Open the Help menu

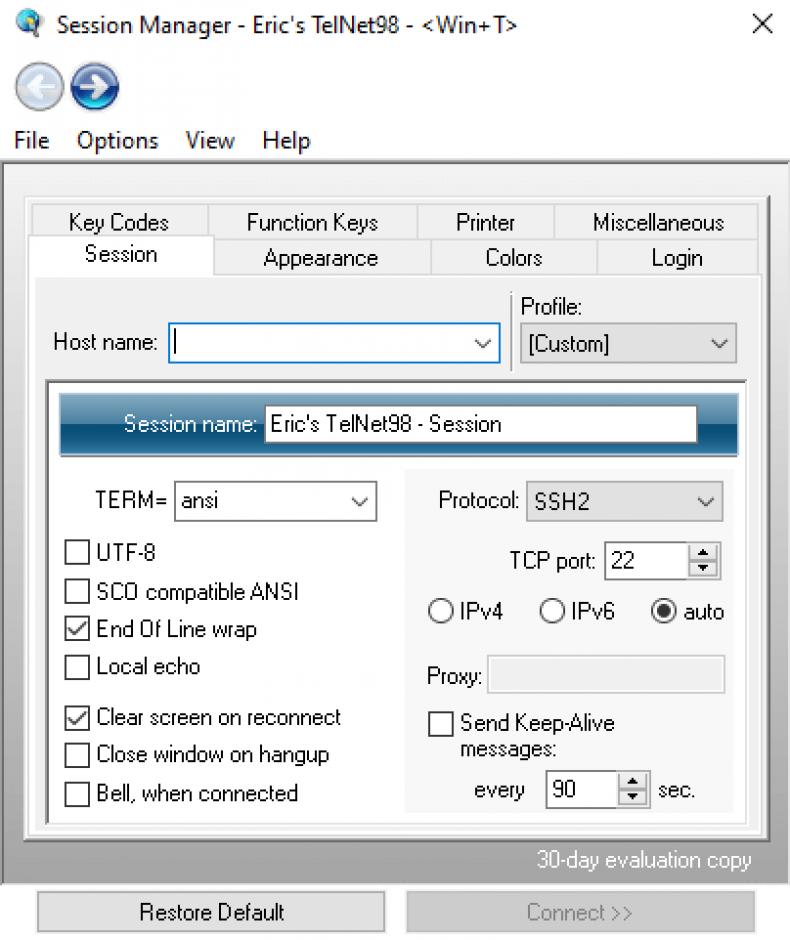[286, 140]
